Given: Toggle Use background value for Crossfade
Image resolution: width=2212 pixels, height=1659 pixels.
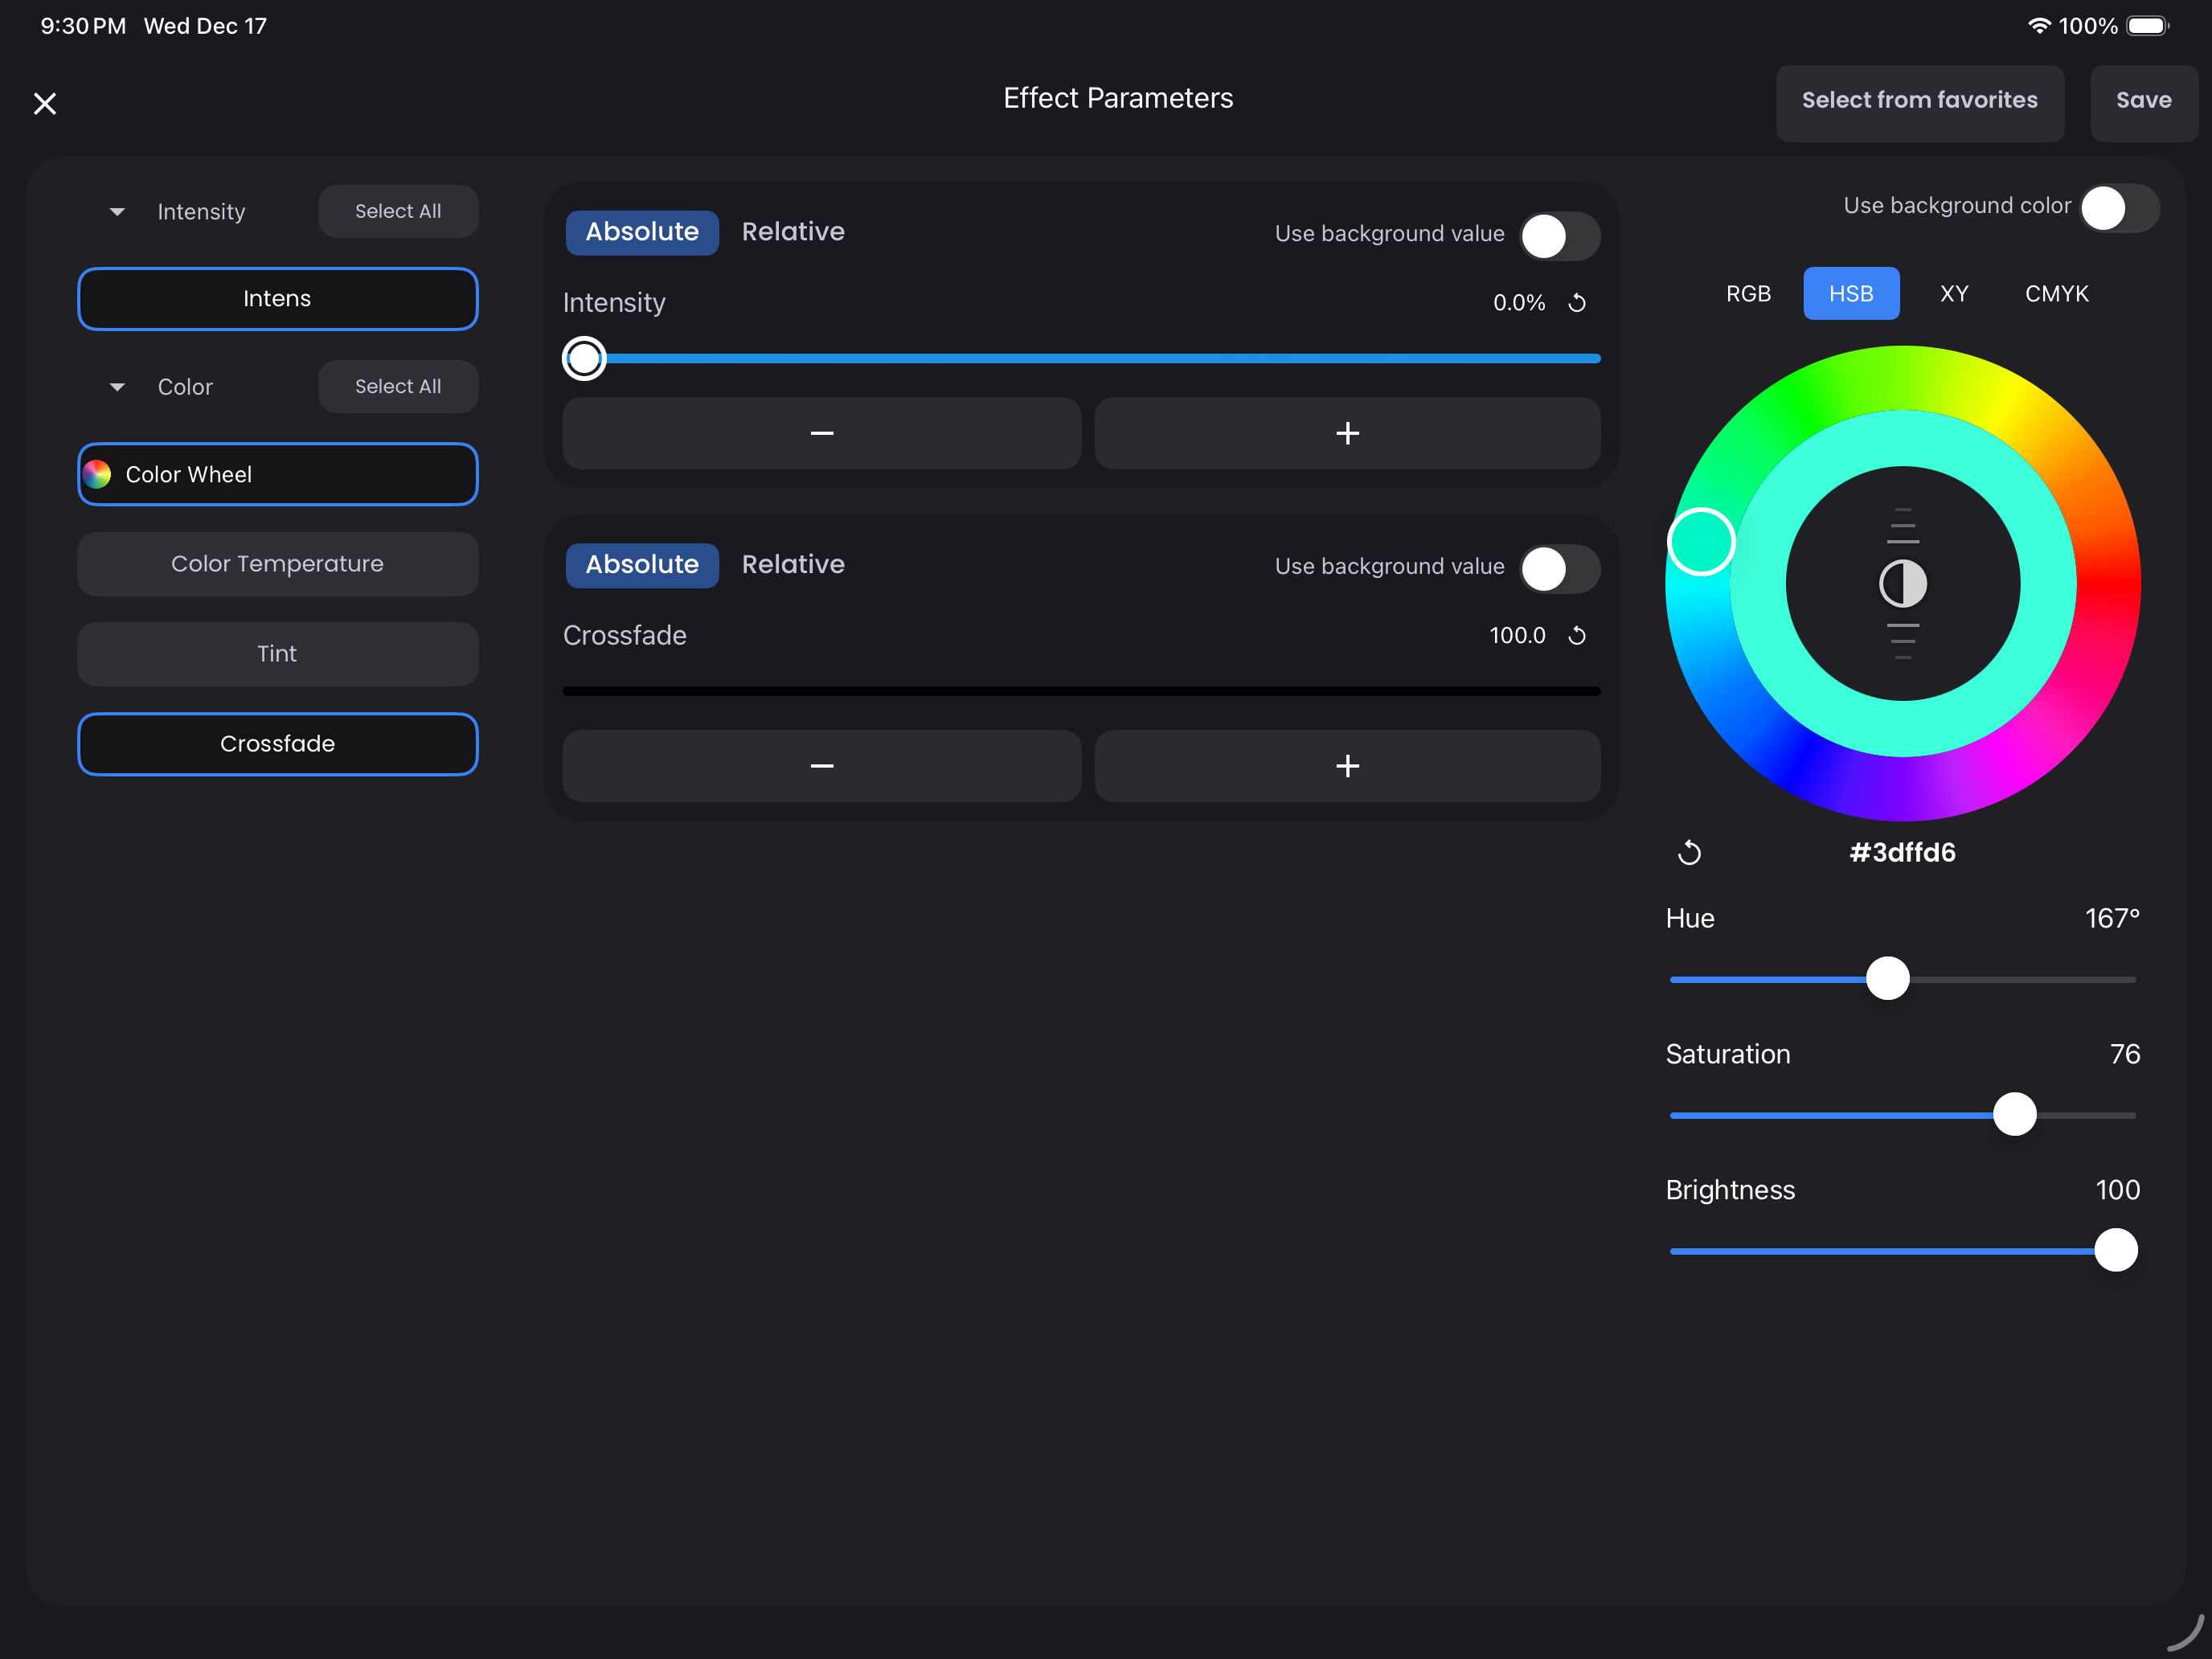Looking at the screenshot, I should (x=1559, y=569).
